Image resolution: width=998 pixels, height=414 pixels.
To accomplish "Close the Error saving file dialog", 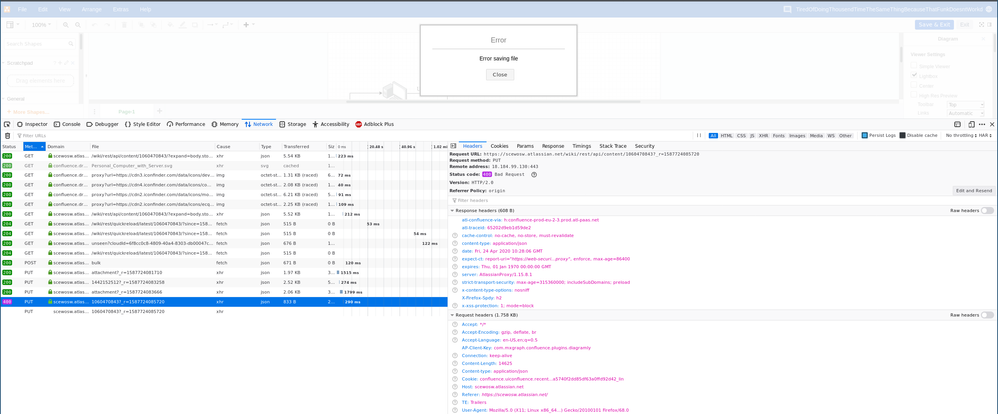I will coord(500,75).
